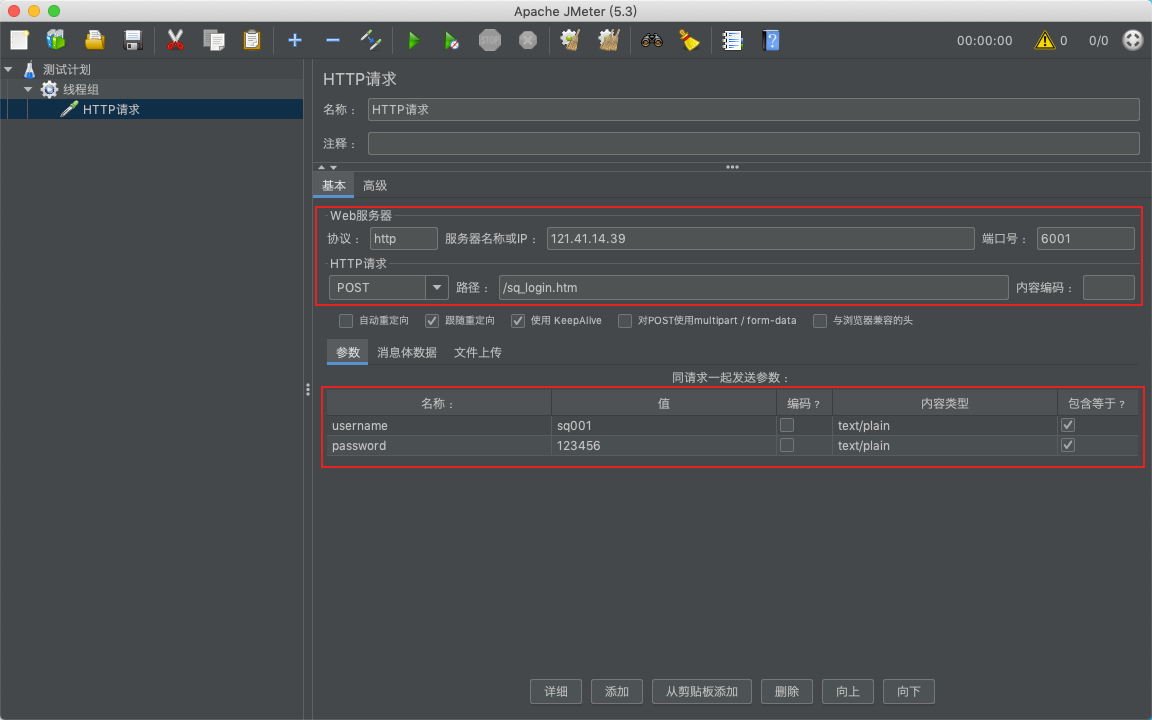This screenshot has width=1152, height=720.
Task: Click the 服务器名称或IP field
Action: click(760, 238)
